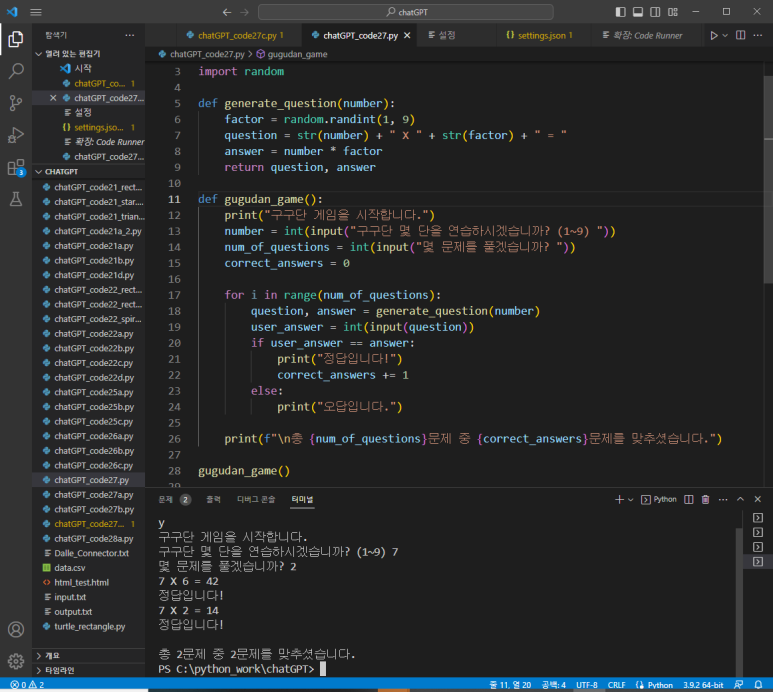Open notifications bell in status bar
The height and width of the screenshot is (692, 773).
click(x=758, y=685)
